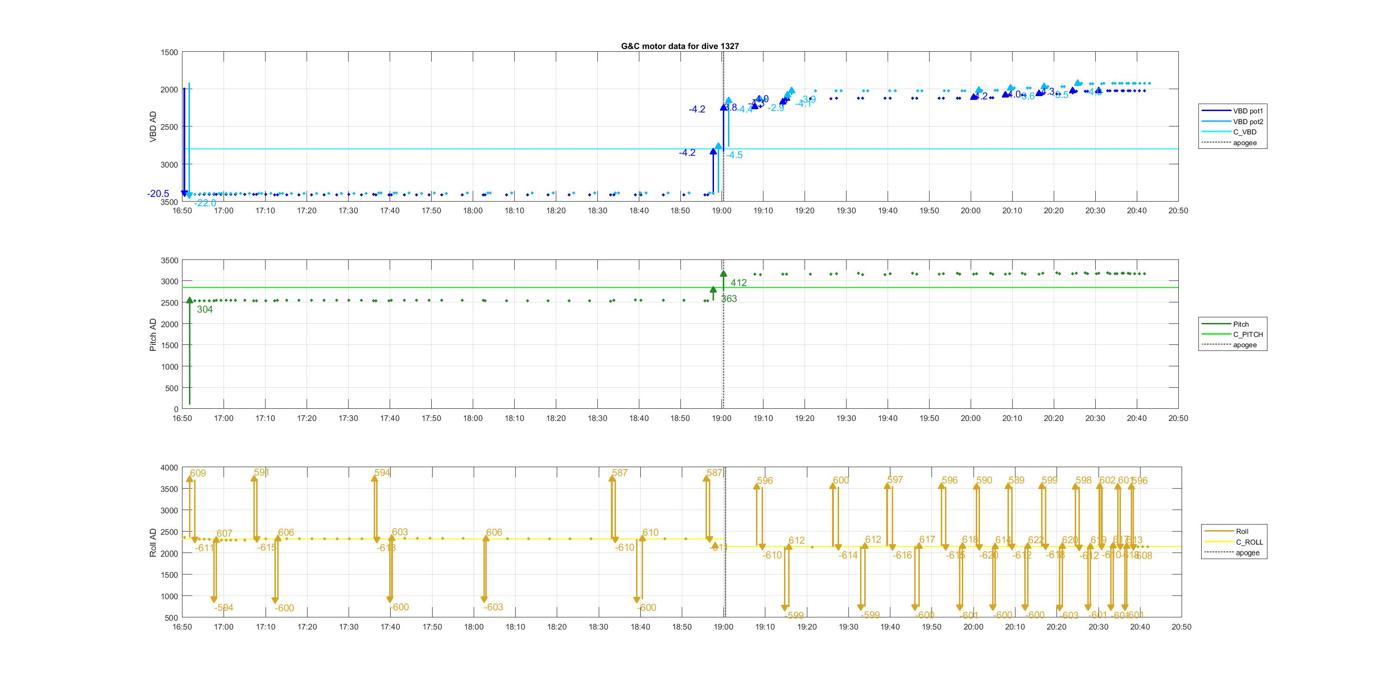Click the "Pitch AD" y-axis label
Image resolution: width=1400 pixels, height=693 pixels.
pyautogui.click(x=153, y=334)
